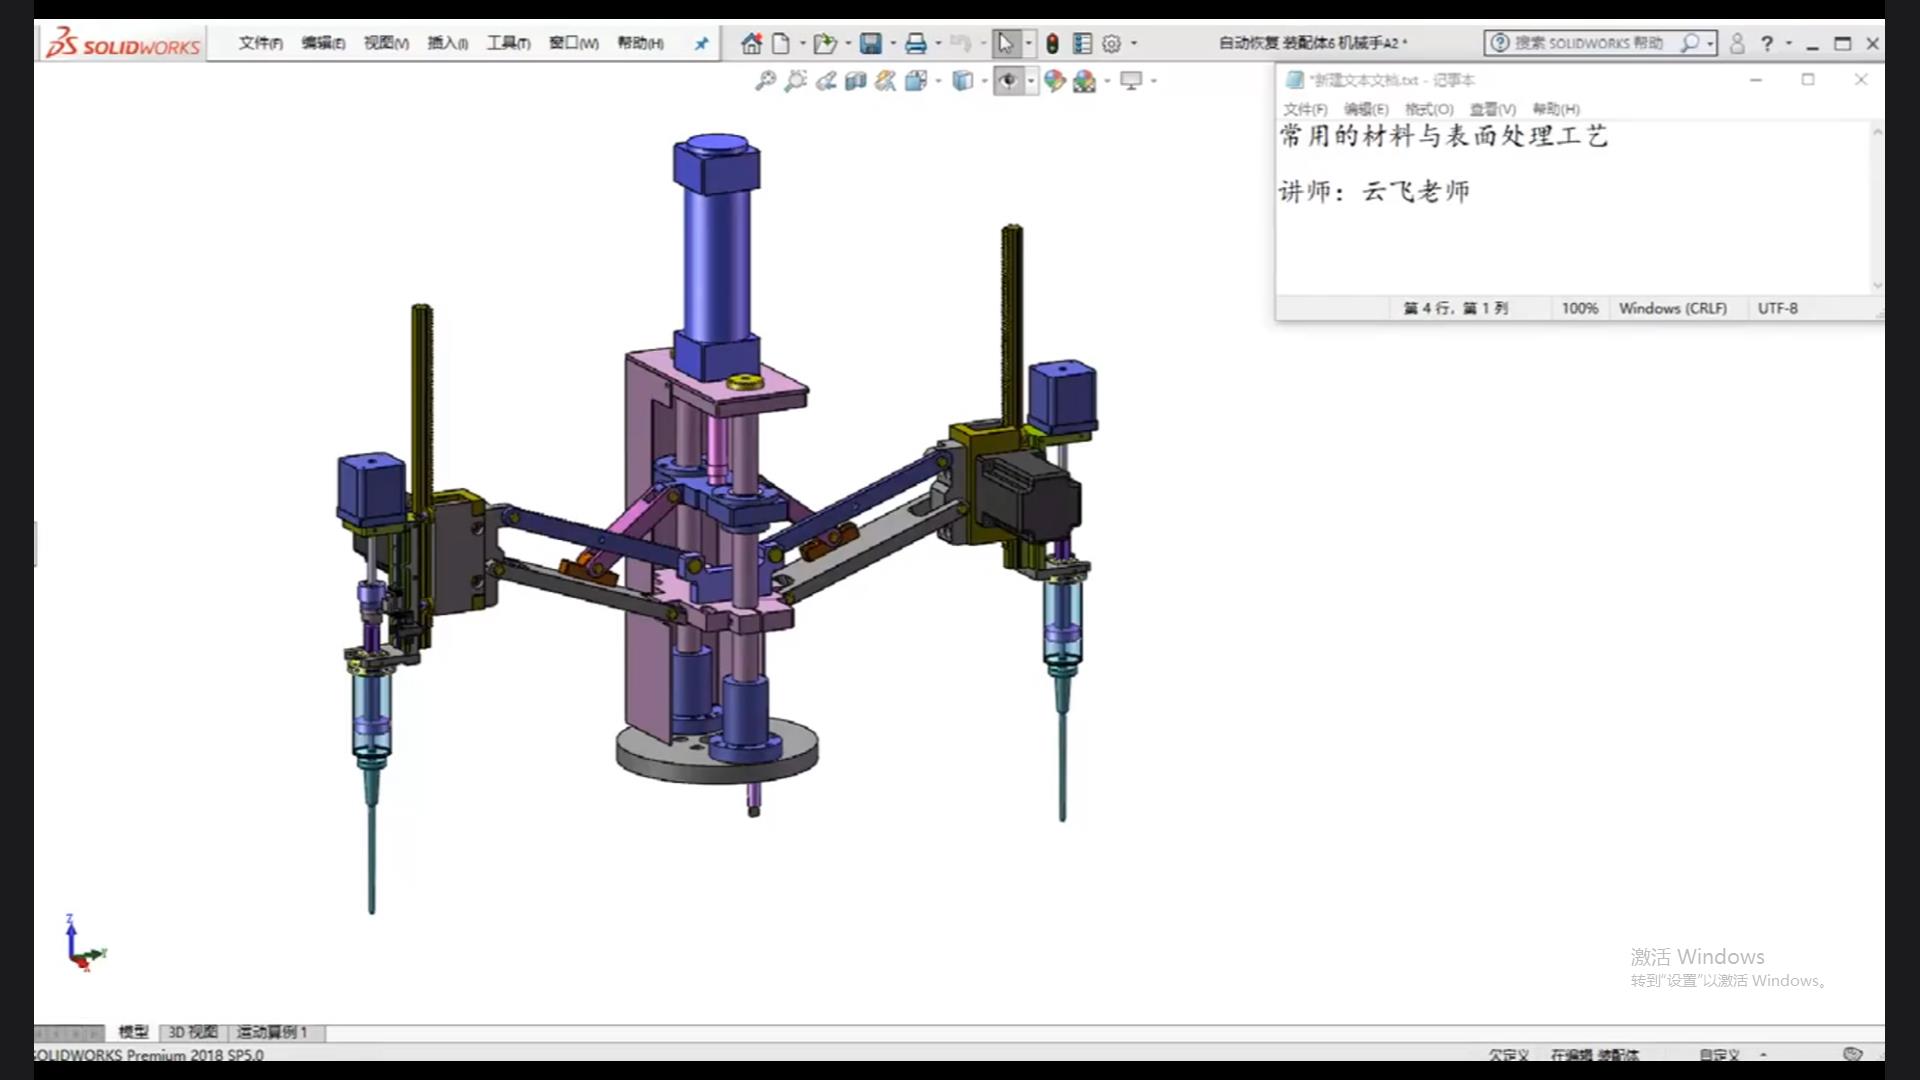Click the user login person icon
Screen dimensions: 1920x1080
pos(1737,43)
